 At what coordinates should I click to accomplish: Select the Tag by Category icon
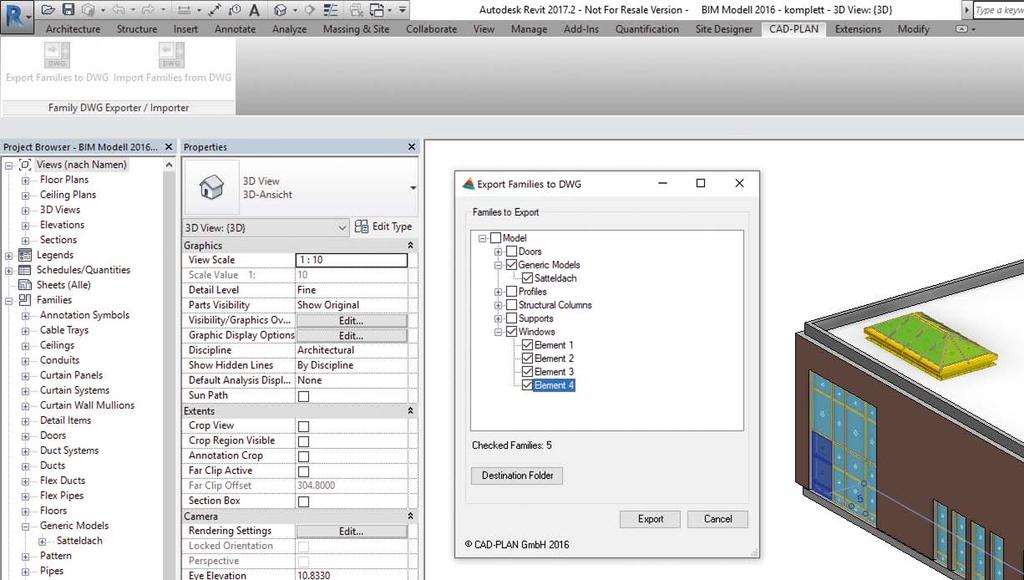tap(234, 10)
